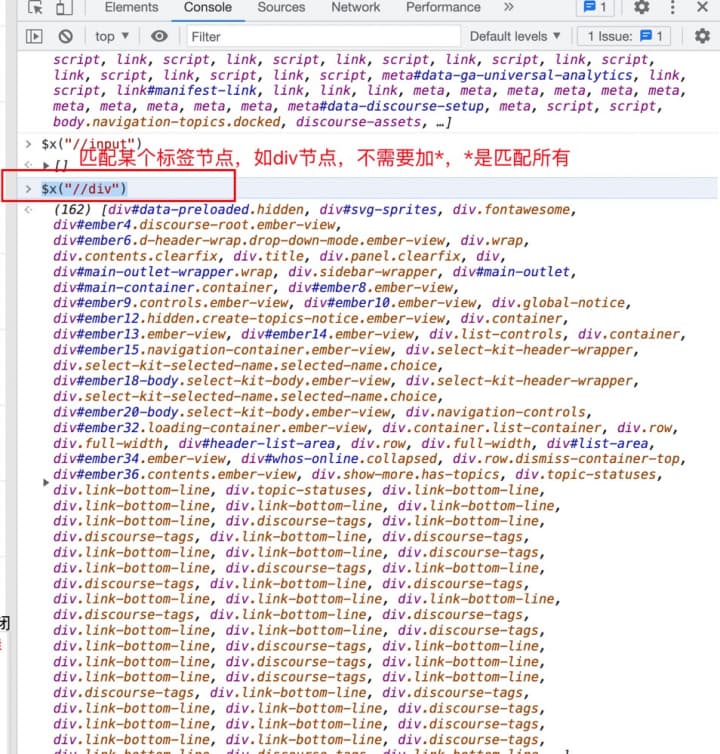The image size is (720, 754).
Task: Inspect div#data-preloaded.hidden node
Action: pos(206,210)
